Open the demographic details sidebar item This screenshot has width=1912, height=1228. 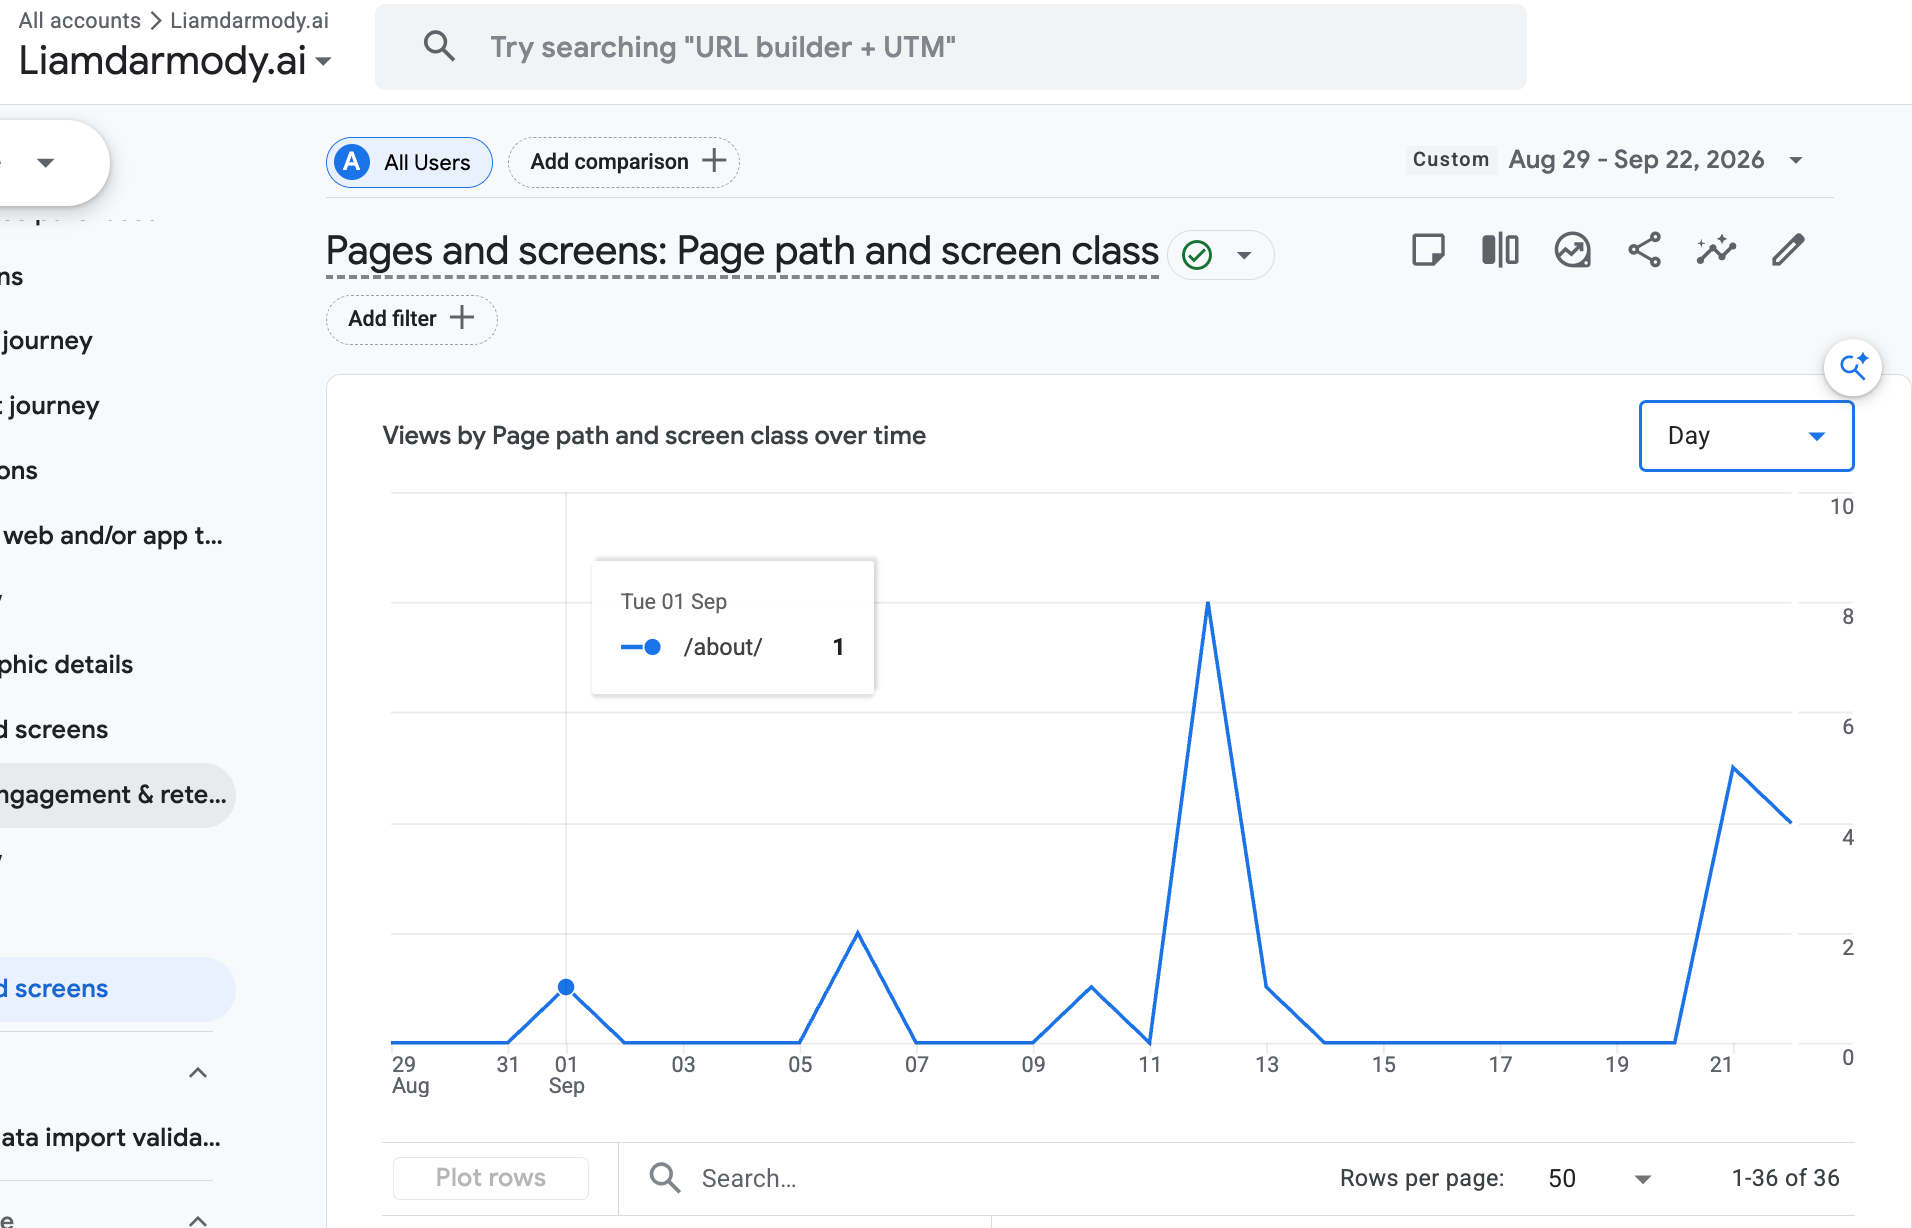[x=67, y=665]
